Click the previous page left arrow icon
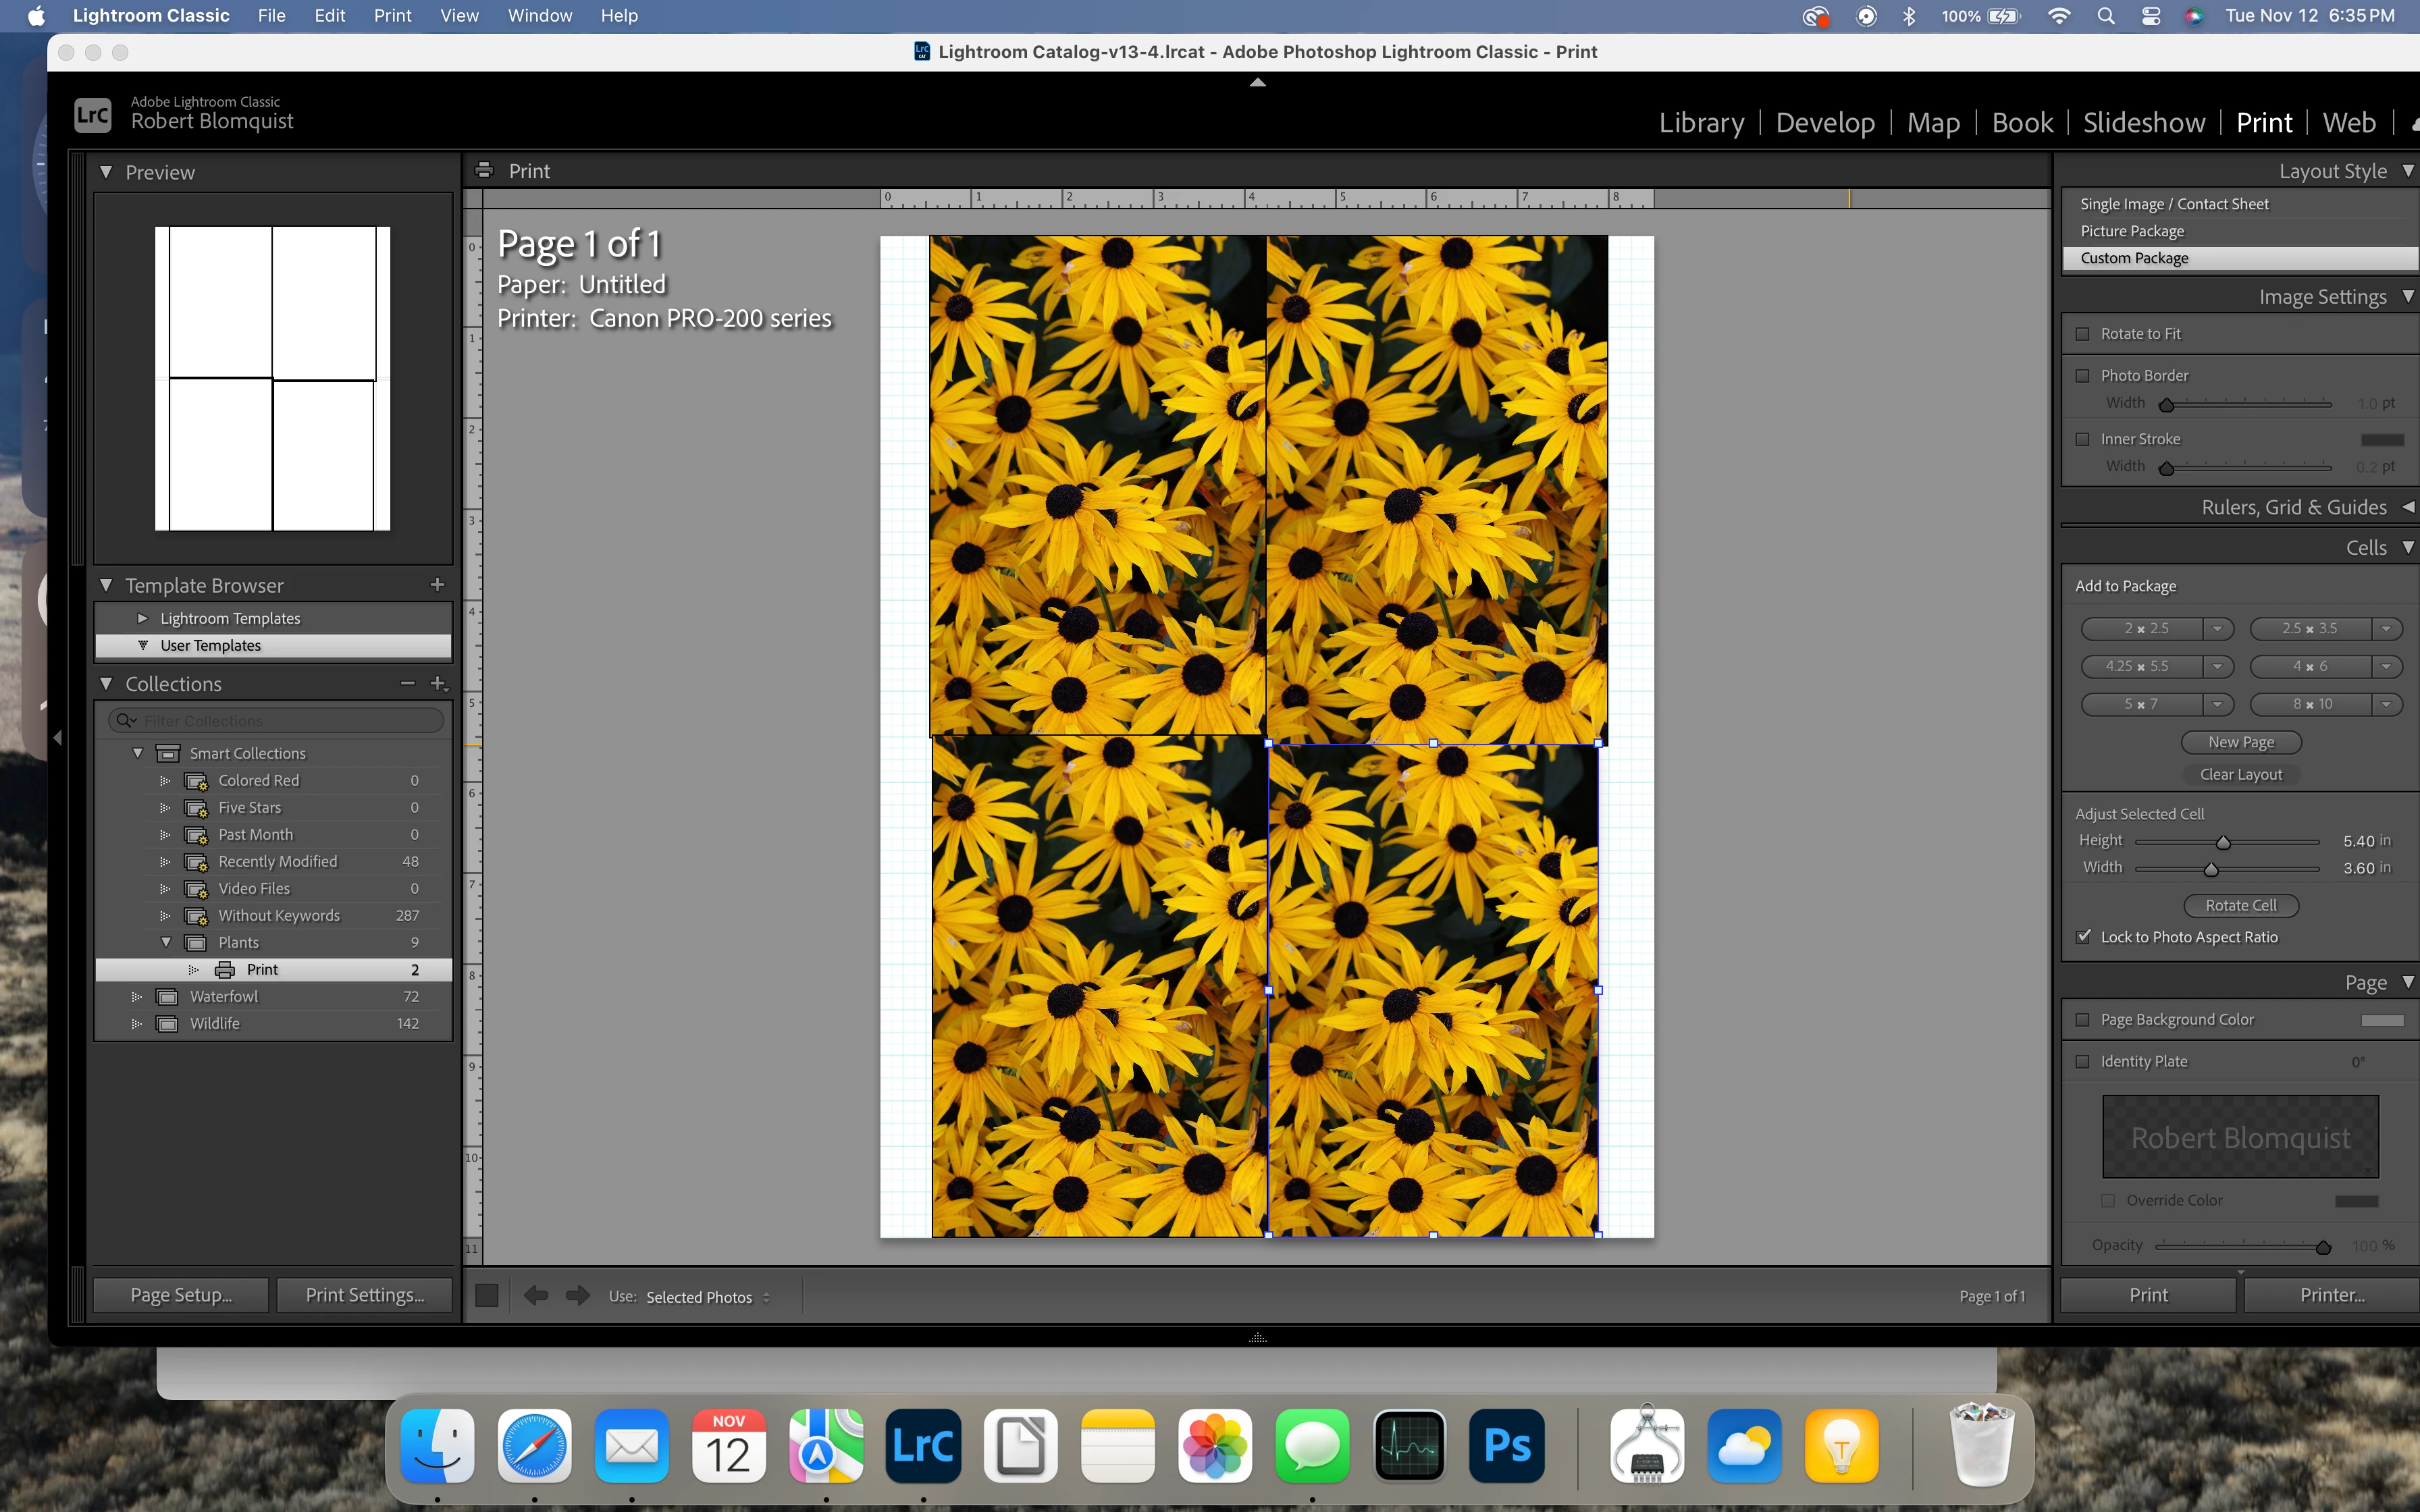Screen dimensions: 2420x1512 coord(536,1296)
